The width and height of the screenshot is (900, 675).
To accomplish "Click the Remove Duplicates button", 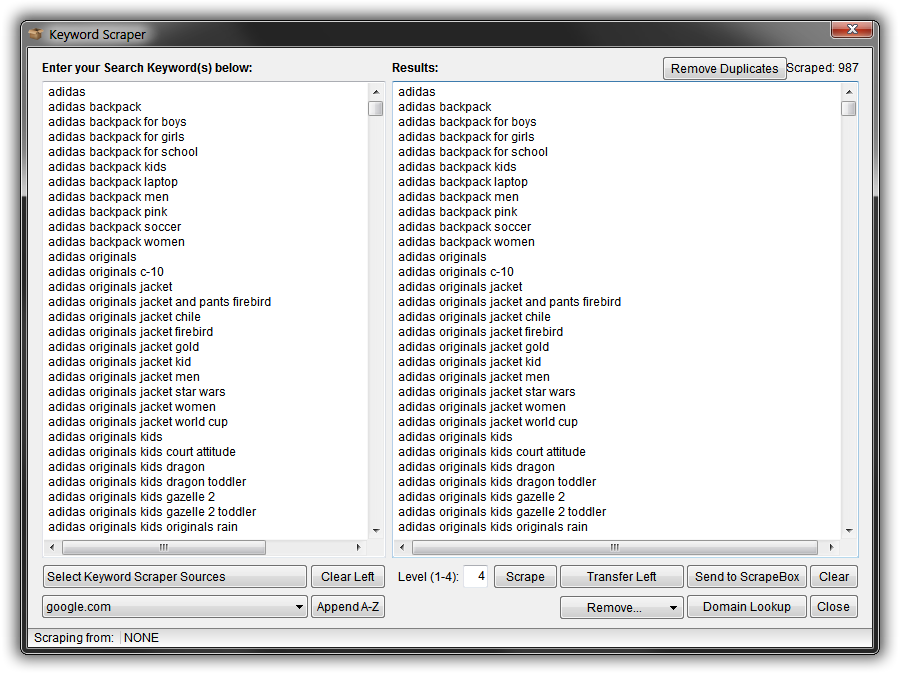I will (x=724, y=69).
